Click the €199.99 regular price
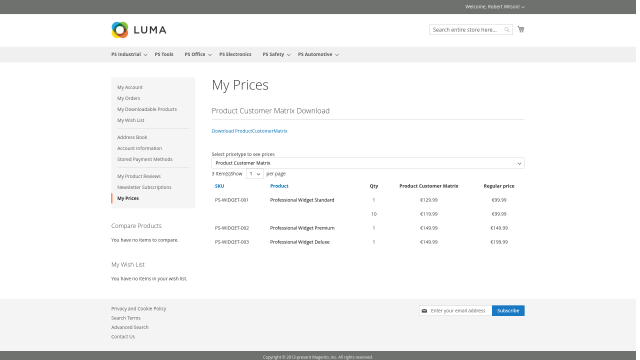This screenshot has height=360, width=640. pos(499,242)
